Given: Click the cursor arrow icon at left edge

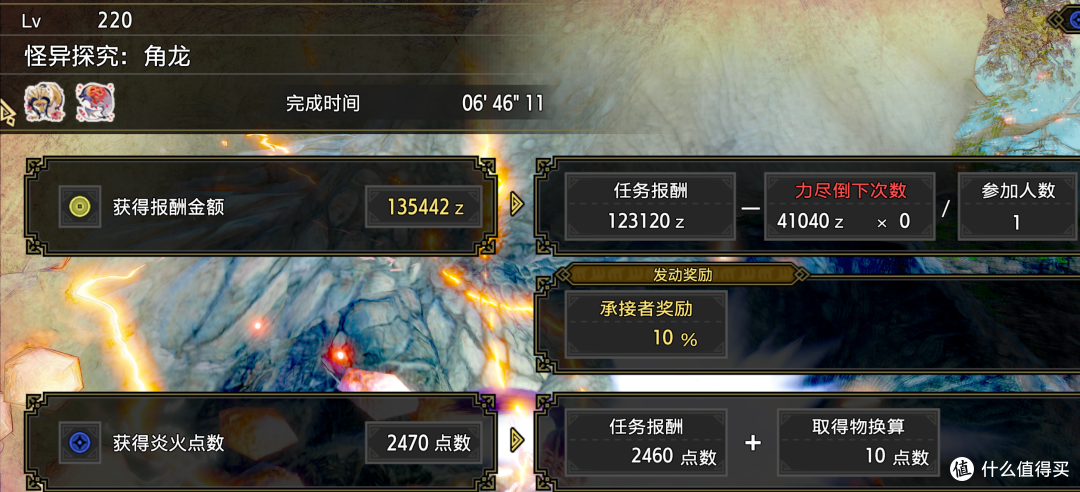Looking at the screenshot, I should (x=8, y=111).
